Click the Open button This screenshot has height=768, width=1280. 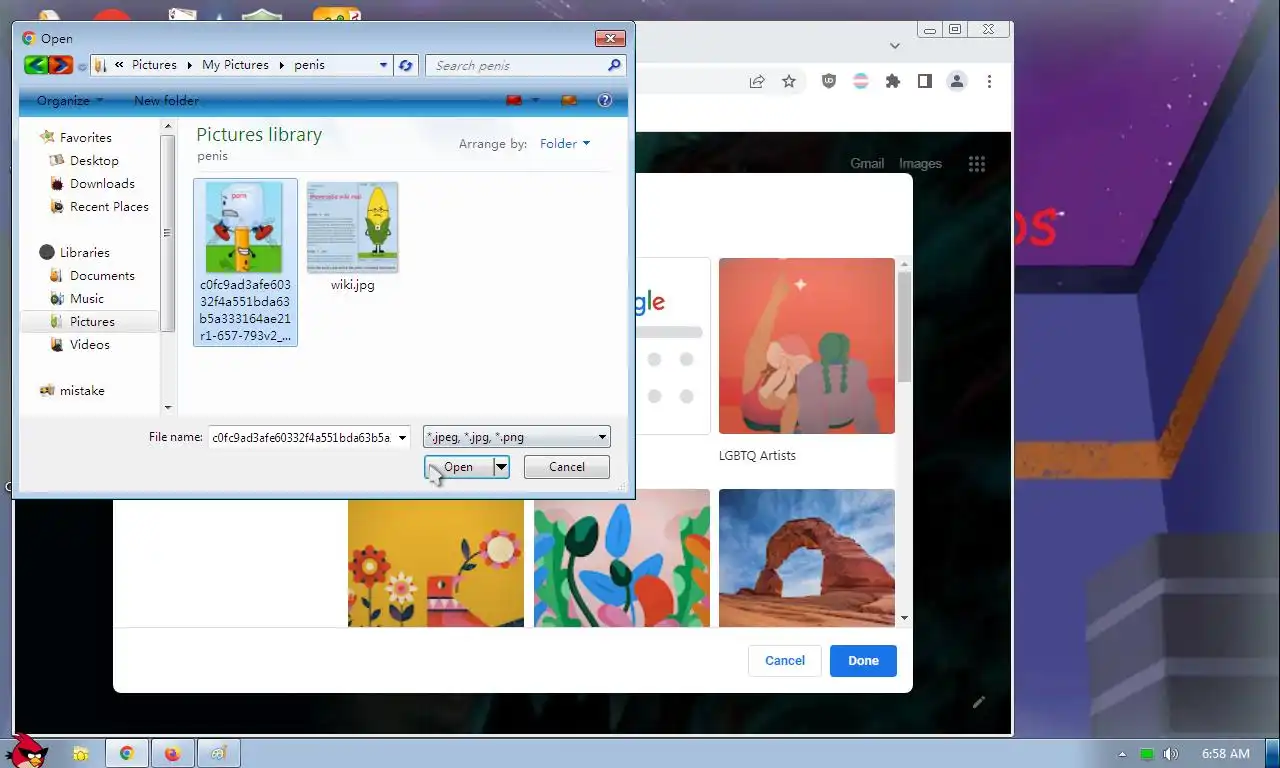(x=459, y=467)
